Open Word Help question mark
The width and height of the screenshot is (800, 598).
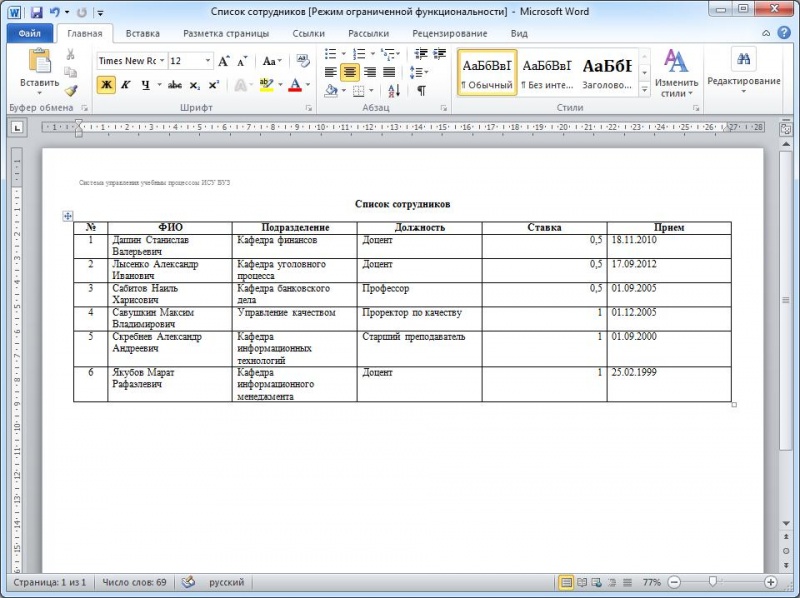coord(784,33)
